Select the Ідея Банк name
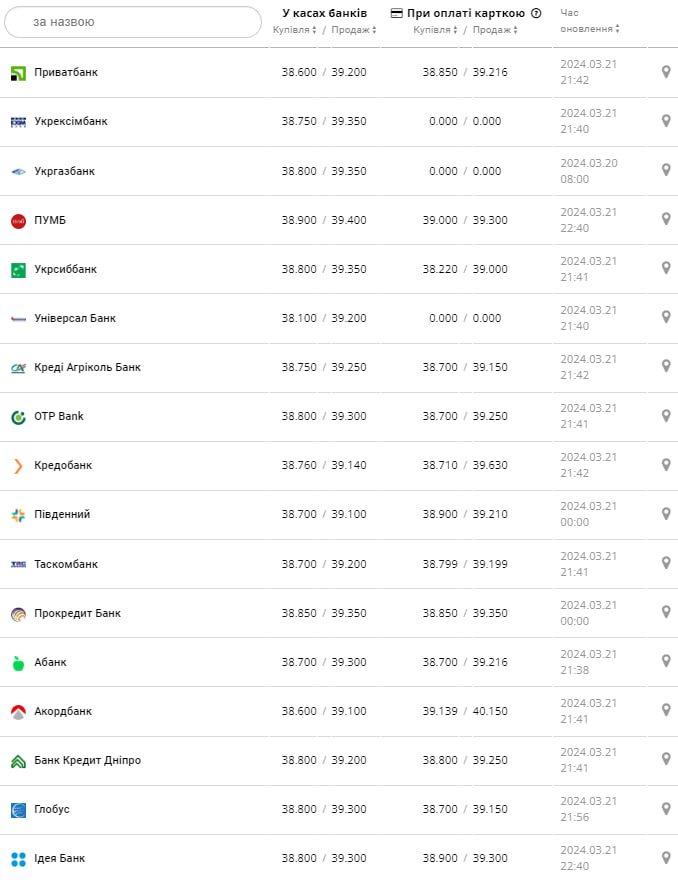 click(59, 858)
